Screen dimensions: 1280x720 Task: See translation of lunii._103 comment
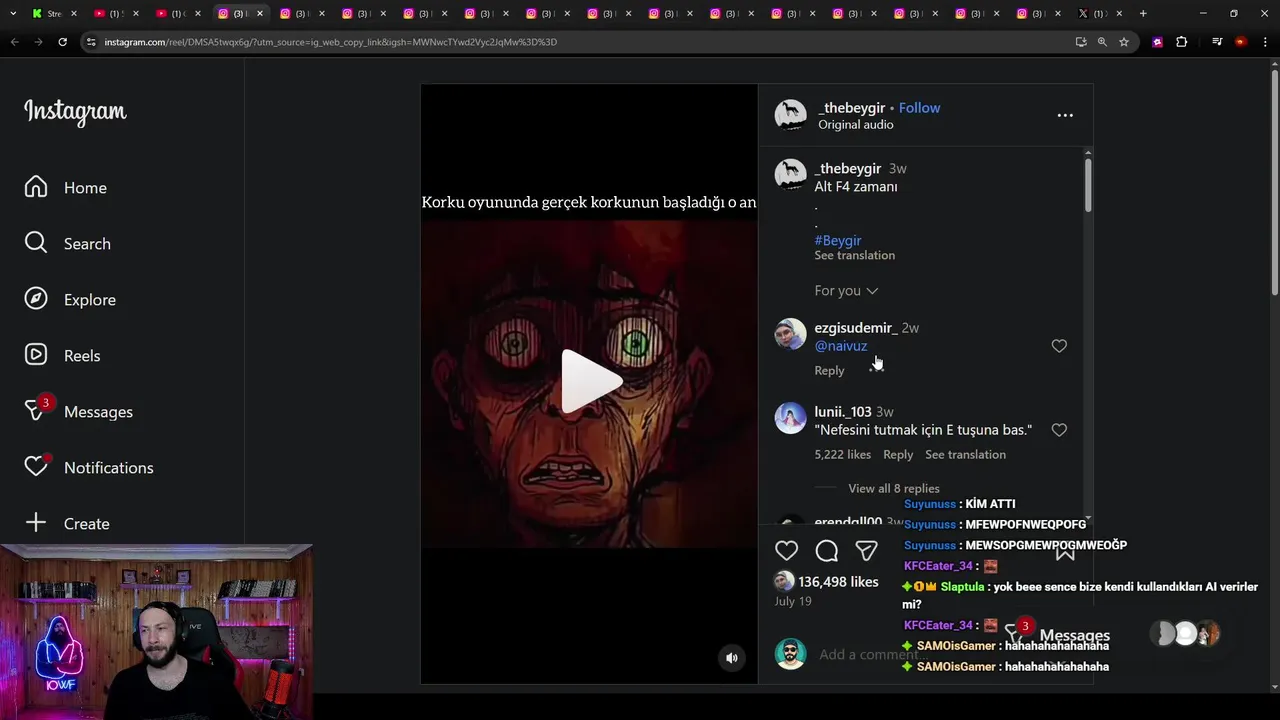tap(965, 454)
